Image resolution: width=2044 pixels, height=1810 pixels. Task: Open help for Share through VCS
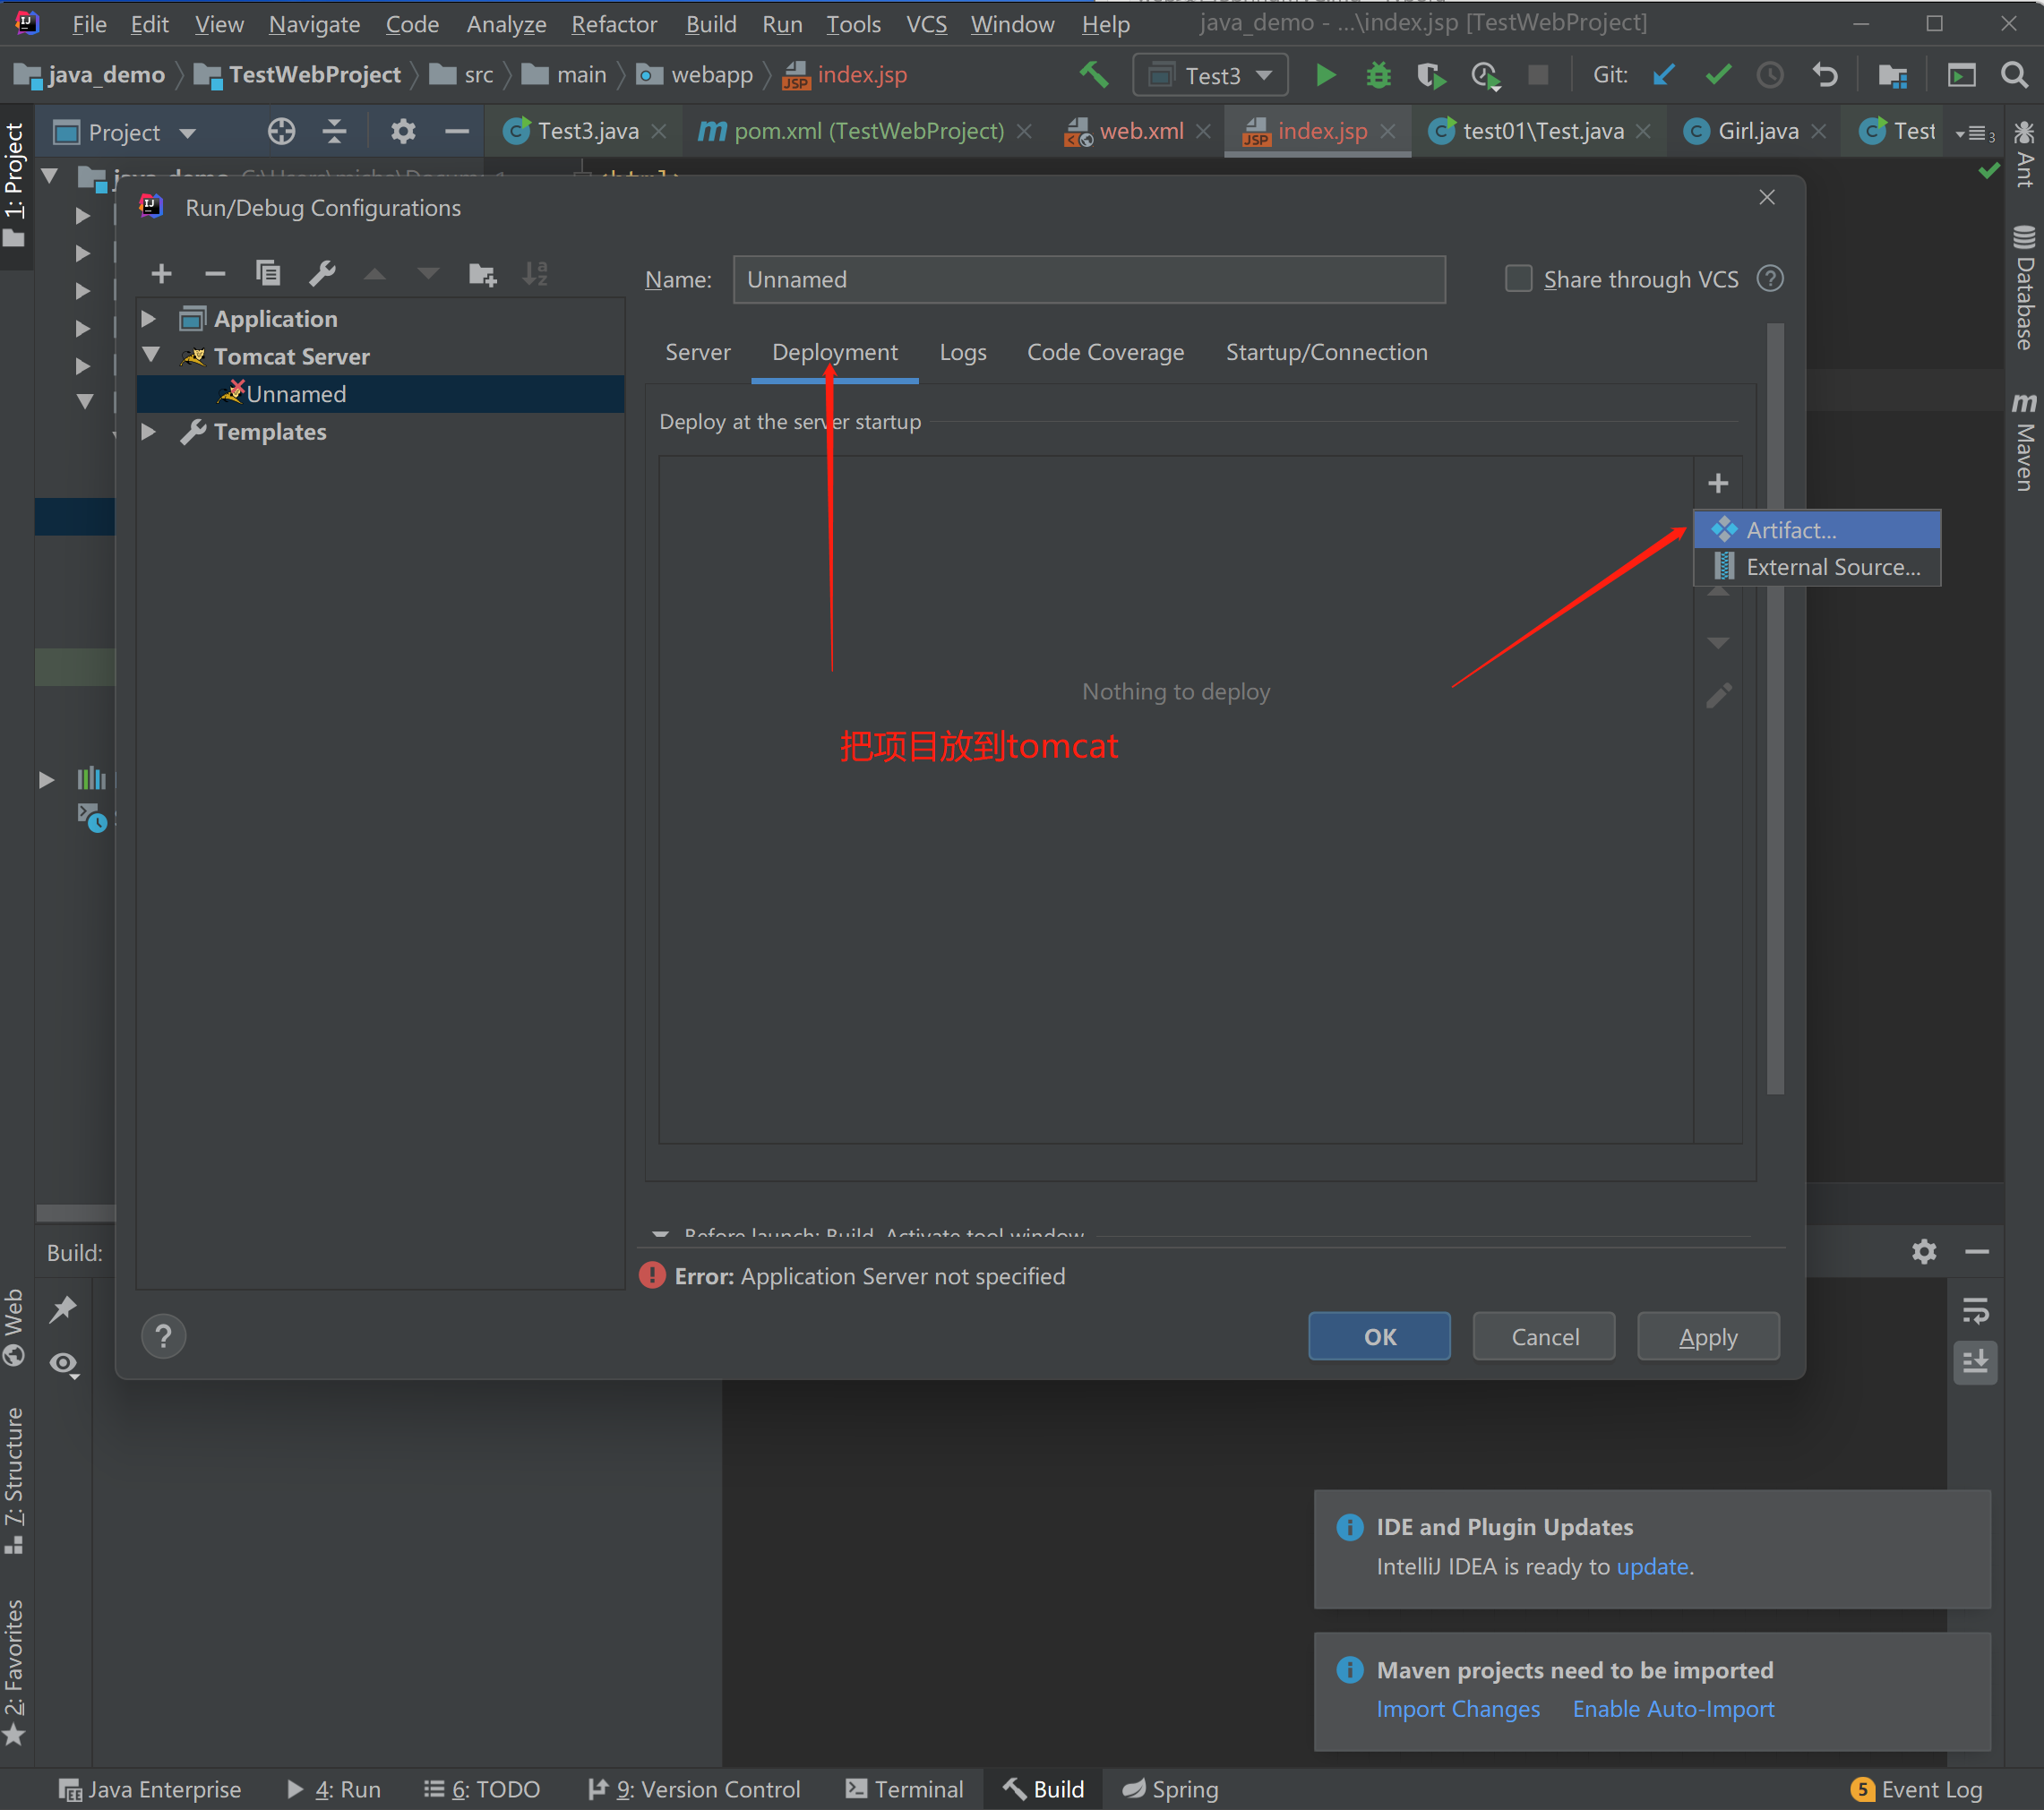pos(1770,279)
